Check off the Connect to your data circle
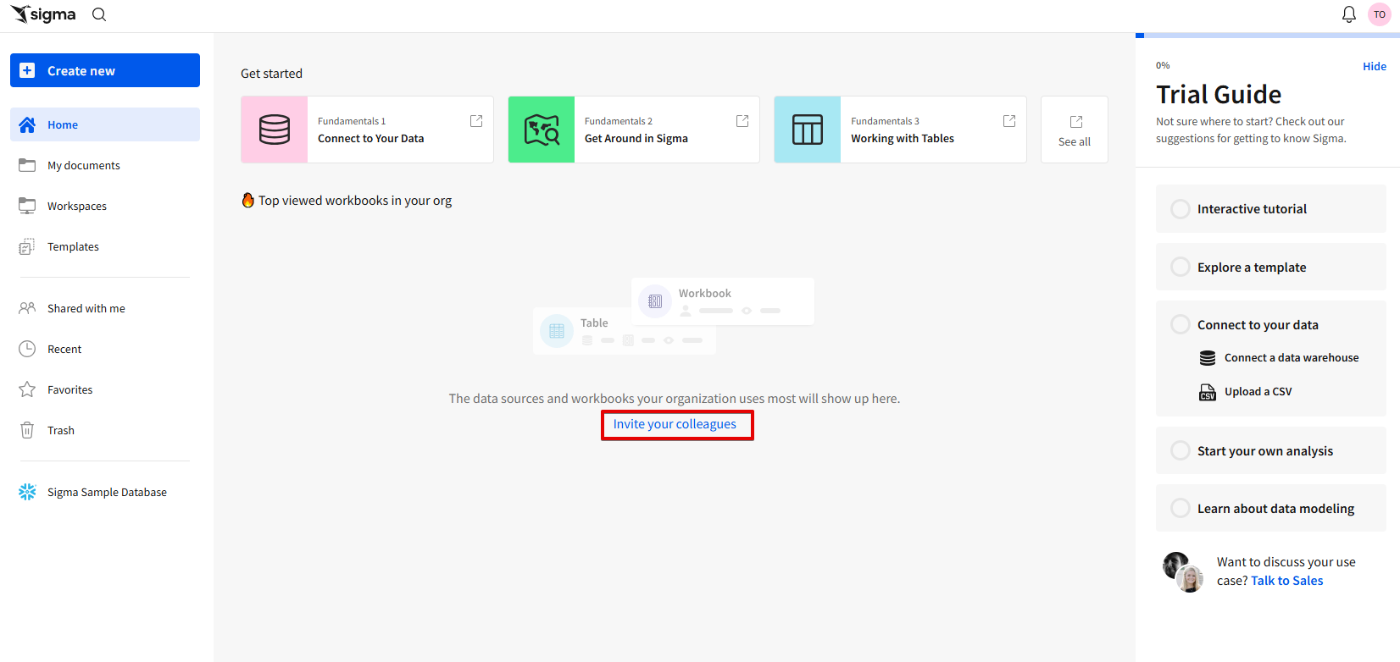1400x662 pixels. coord(1180,325)
